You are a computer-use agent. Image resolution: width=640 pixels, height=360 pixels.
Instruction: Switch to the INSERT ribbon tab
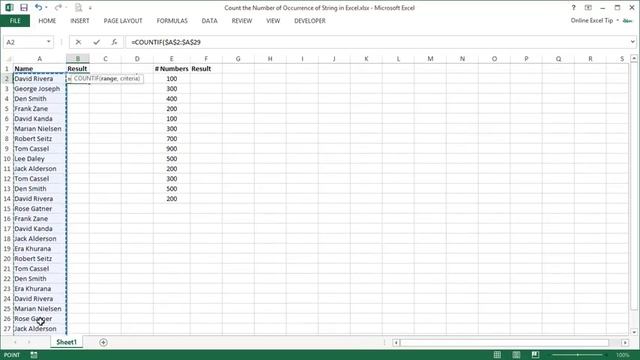coord(80,21)
